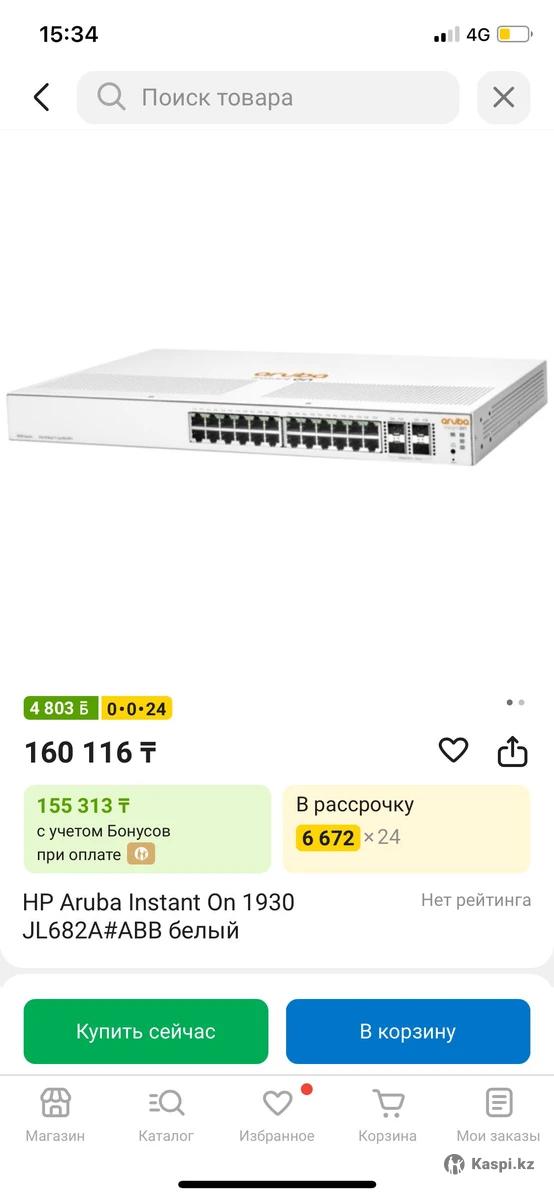Add product to favorites with heart icon
This screenshot has width=554, height=1200.
(x=453, y=750)
